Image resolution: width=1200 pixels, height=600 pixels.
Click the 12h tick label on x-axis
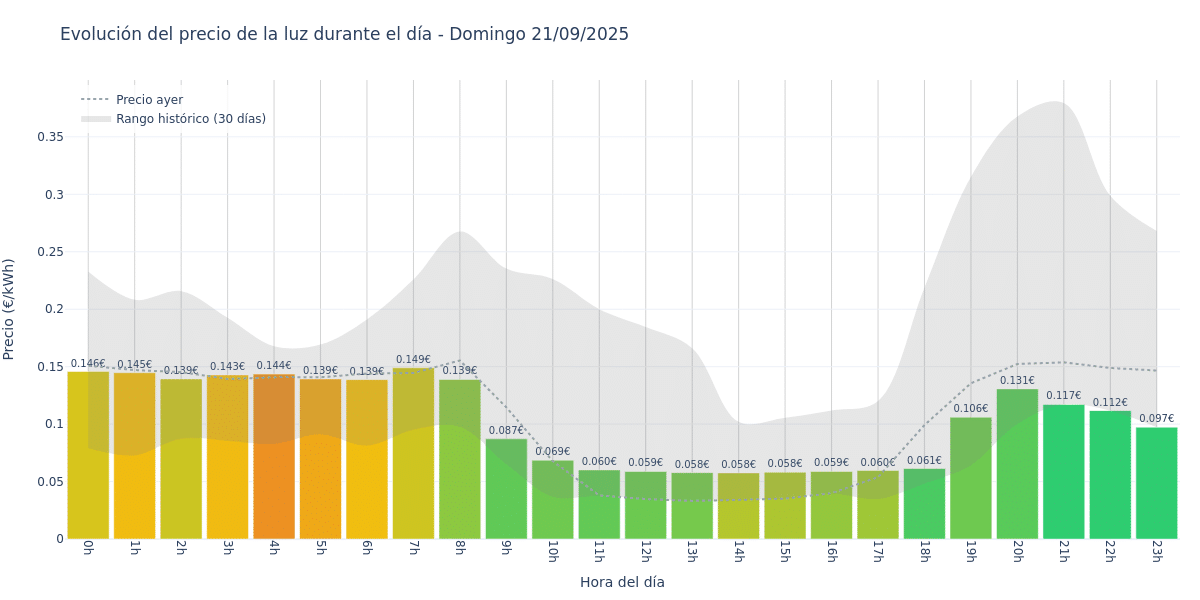645,551
